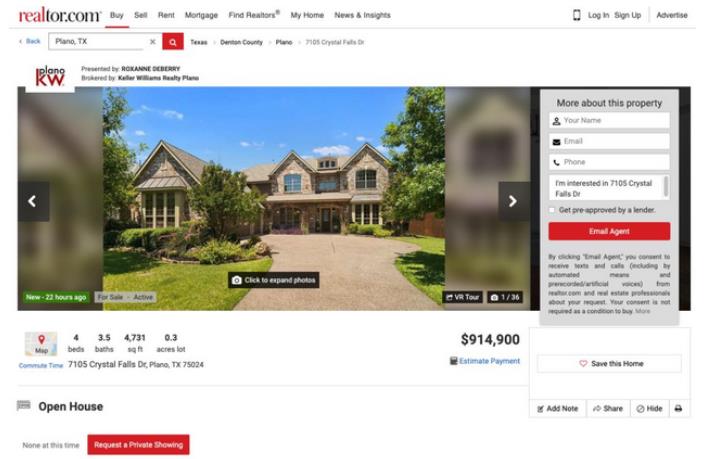
Task: Save this Home with heart button
Action: tap(610, 364)
